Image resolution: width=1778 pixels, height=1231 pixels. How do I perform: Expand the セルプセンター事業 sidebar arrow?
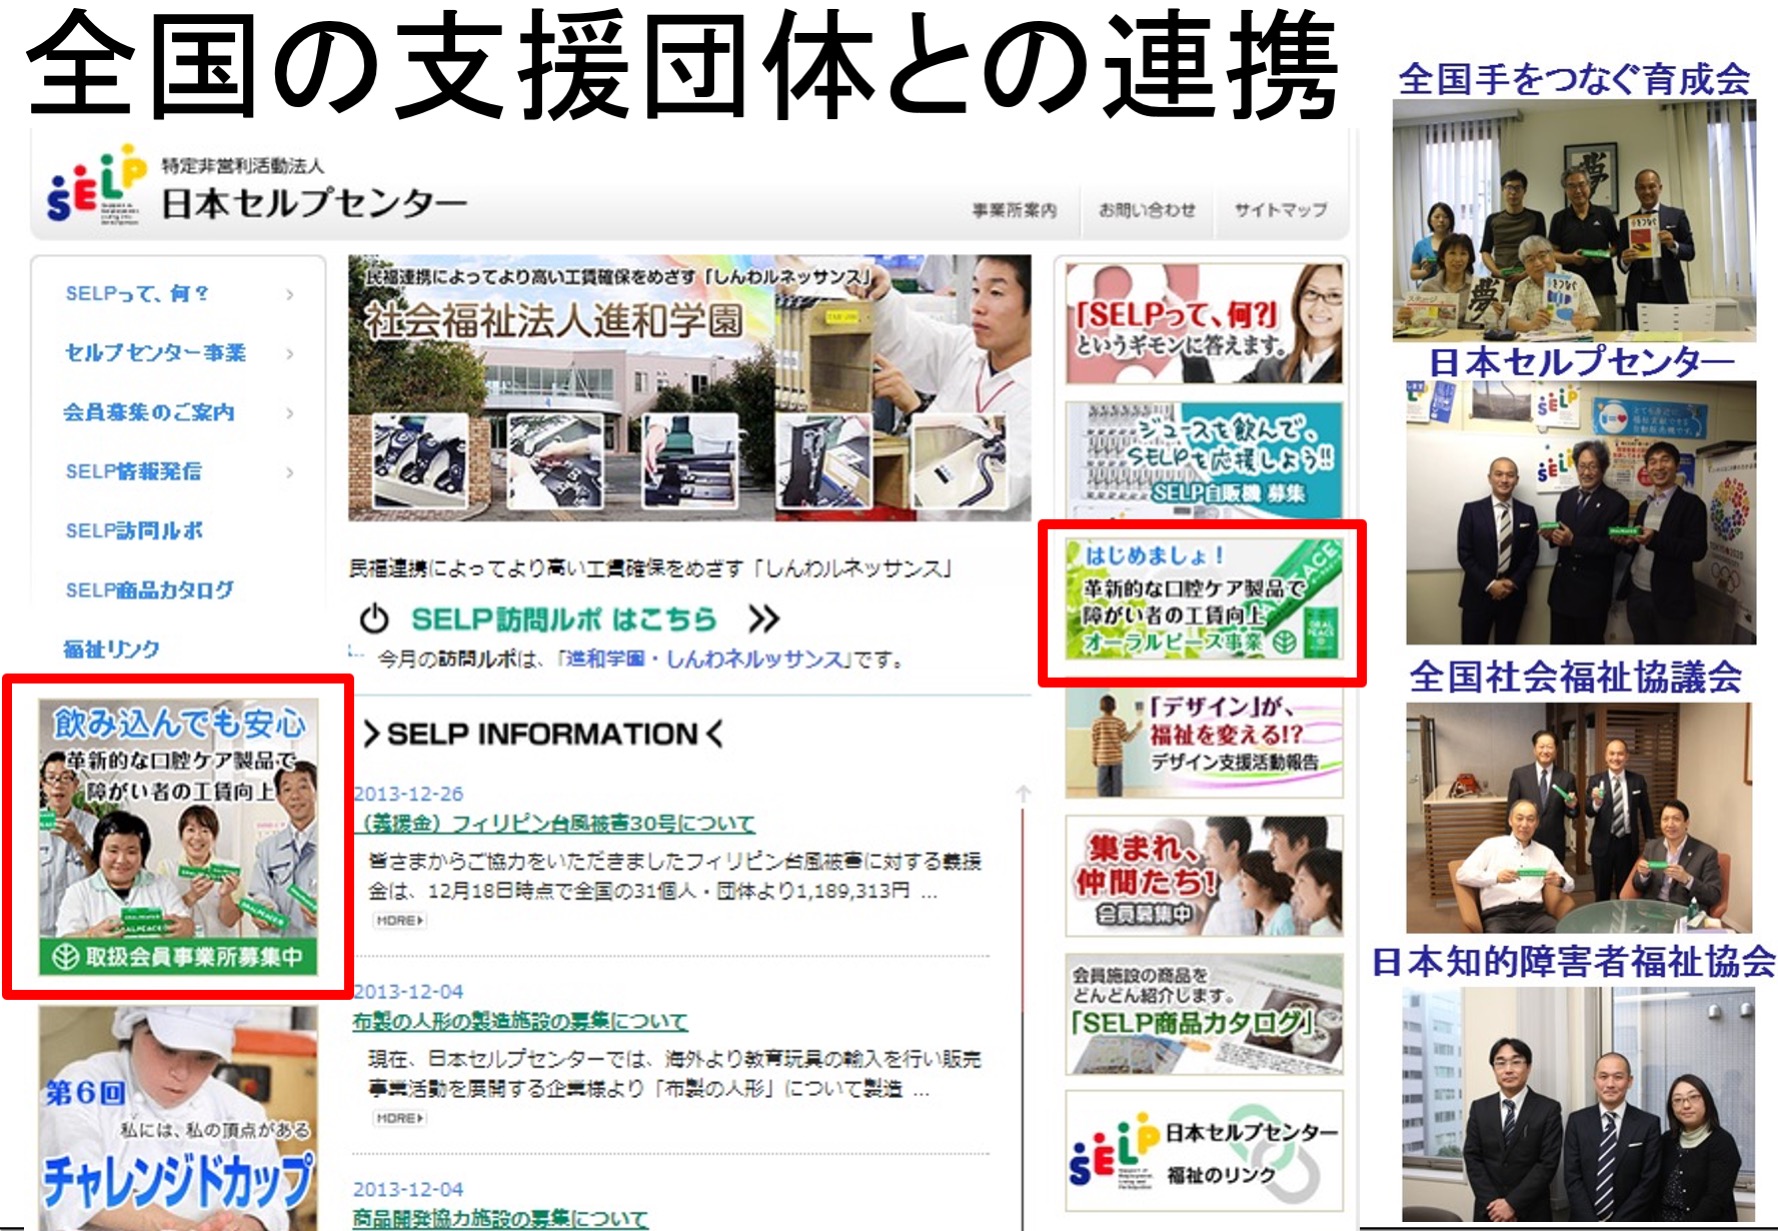(x=289, y=353)
